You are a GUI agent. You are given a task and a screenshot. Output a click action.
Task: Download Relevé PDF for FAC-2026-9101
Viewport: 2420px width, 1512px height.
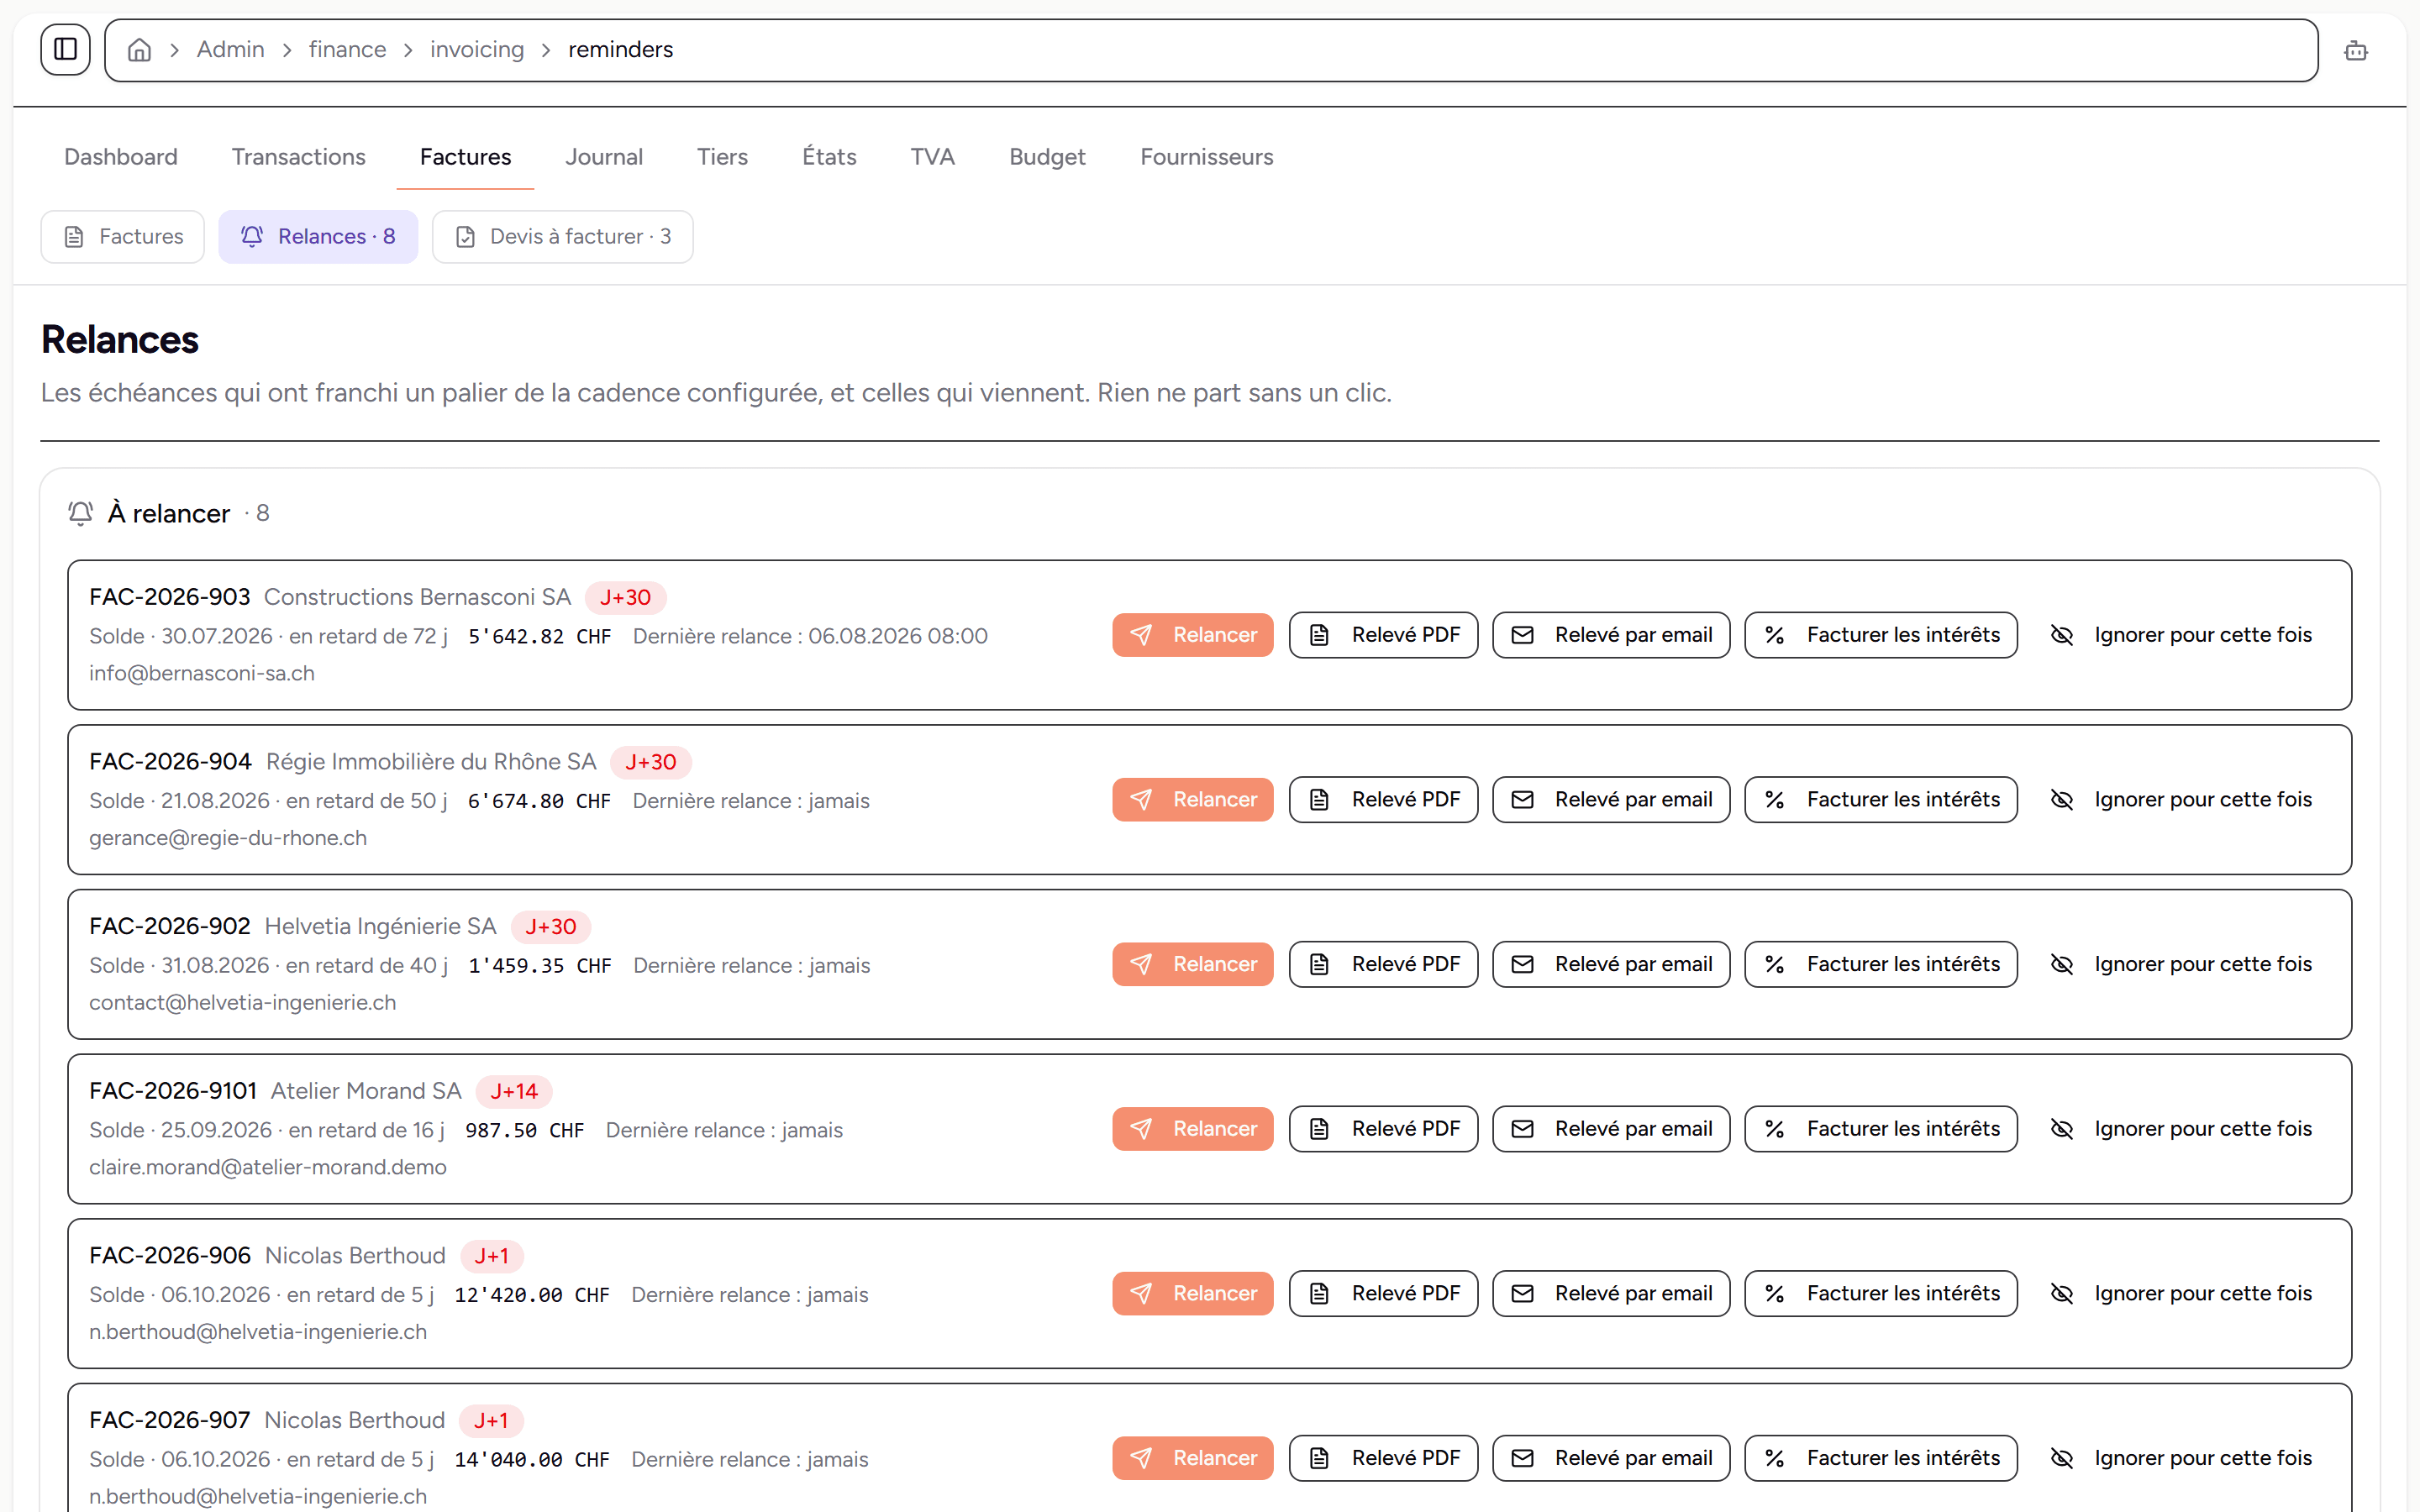[x=1383, y=1129]
